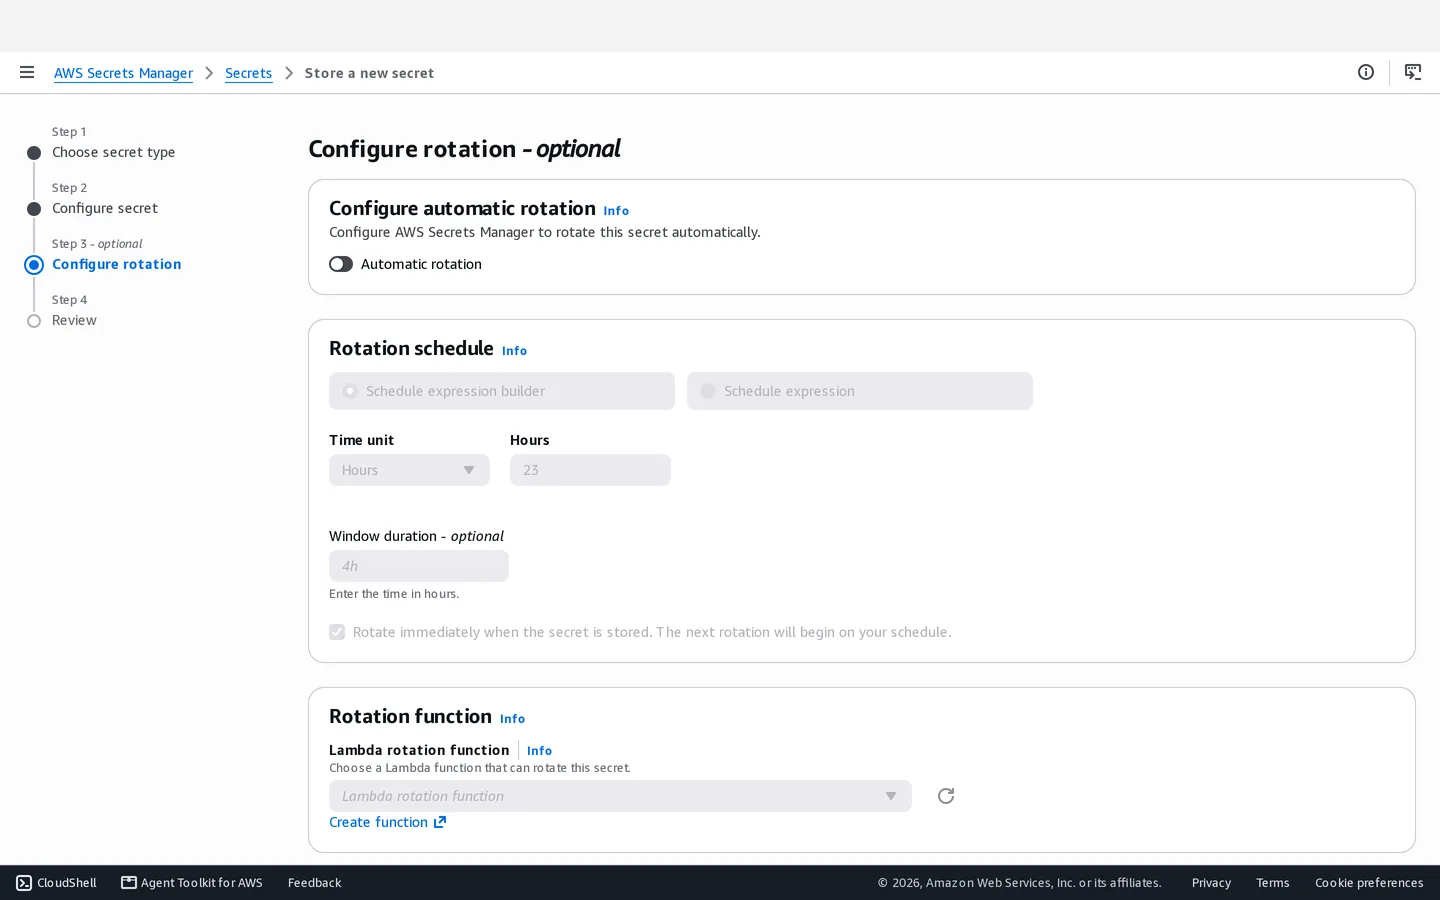Image resolution: width=1440 pixels, height=900 pixels.
Task: Click the Window duration input field
Action: [x=419, y=566]
